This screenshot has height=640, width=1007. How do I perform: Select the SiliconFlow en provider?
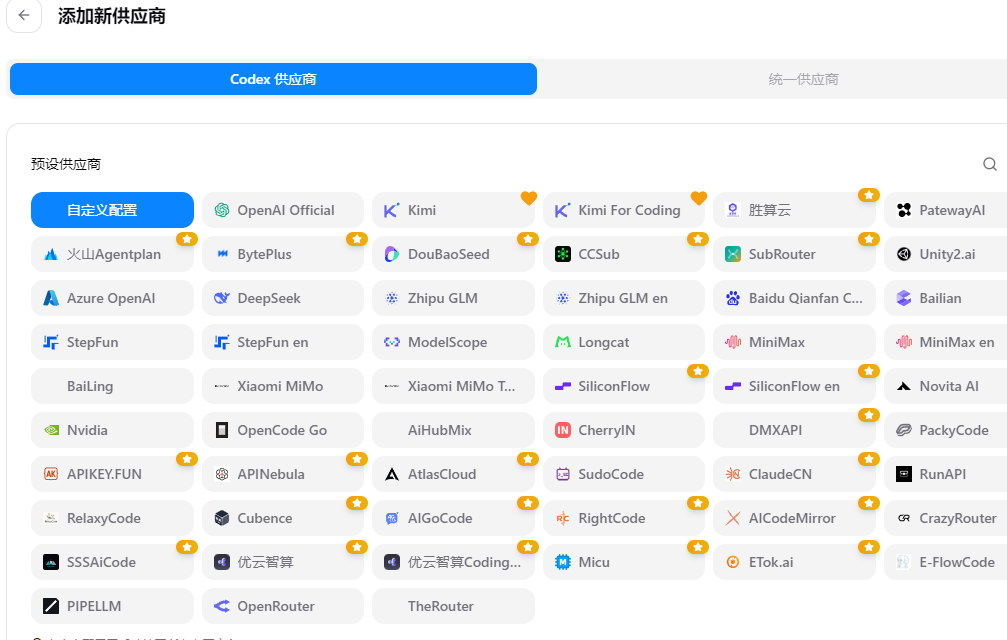[794, 386]
